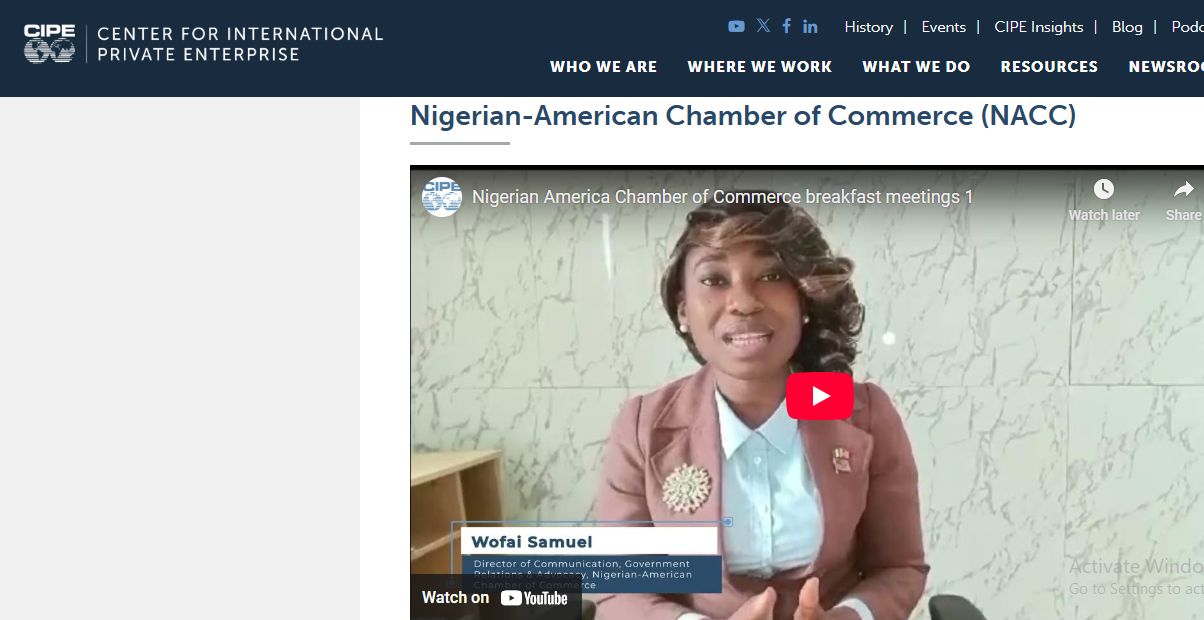Open the LinkedIn social icon

pos(810,27)
